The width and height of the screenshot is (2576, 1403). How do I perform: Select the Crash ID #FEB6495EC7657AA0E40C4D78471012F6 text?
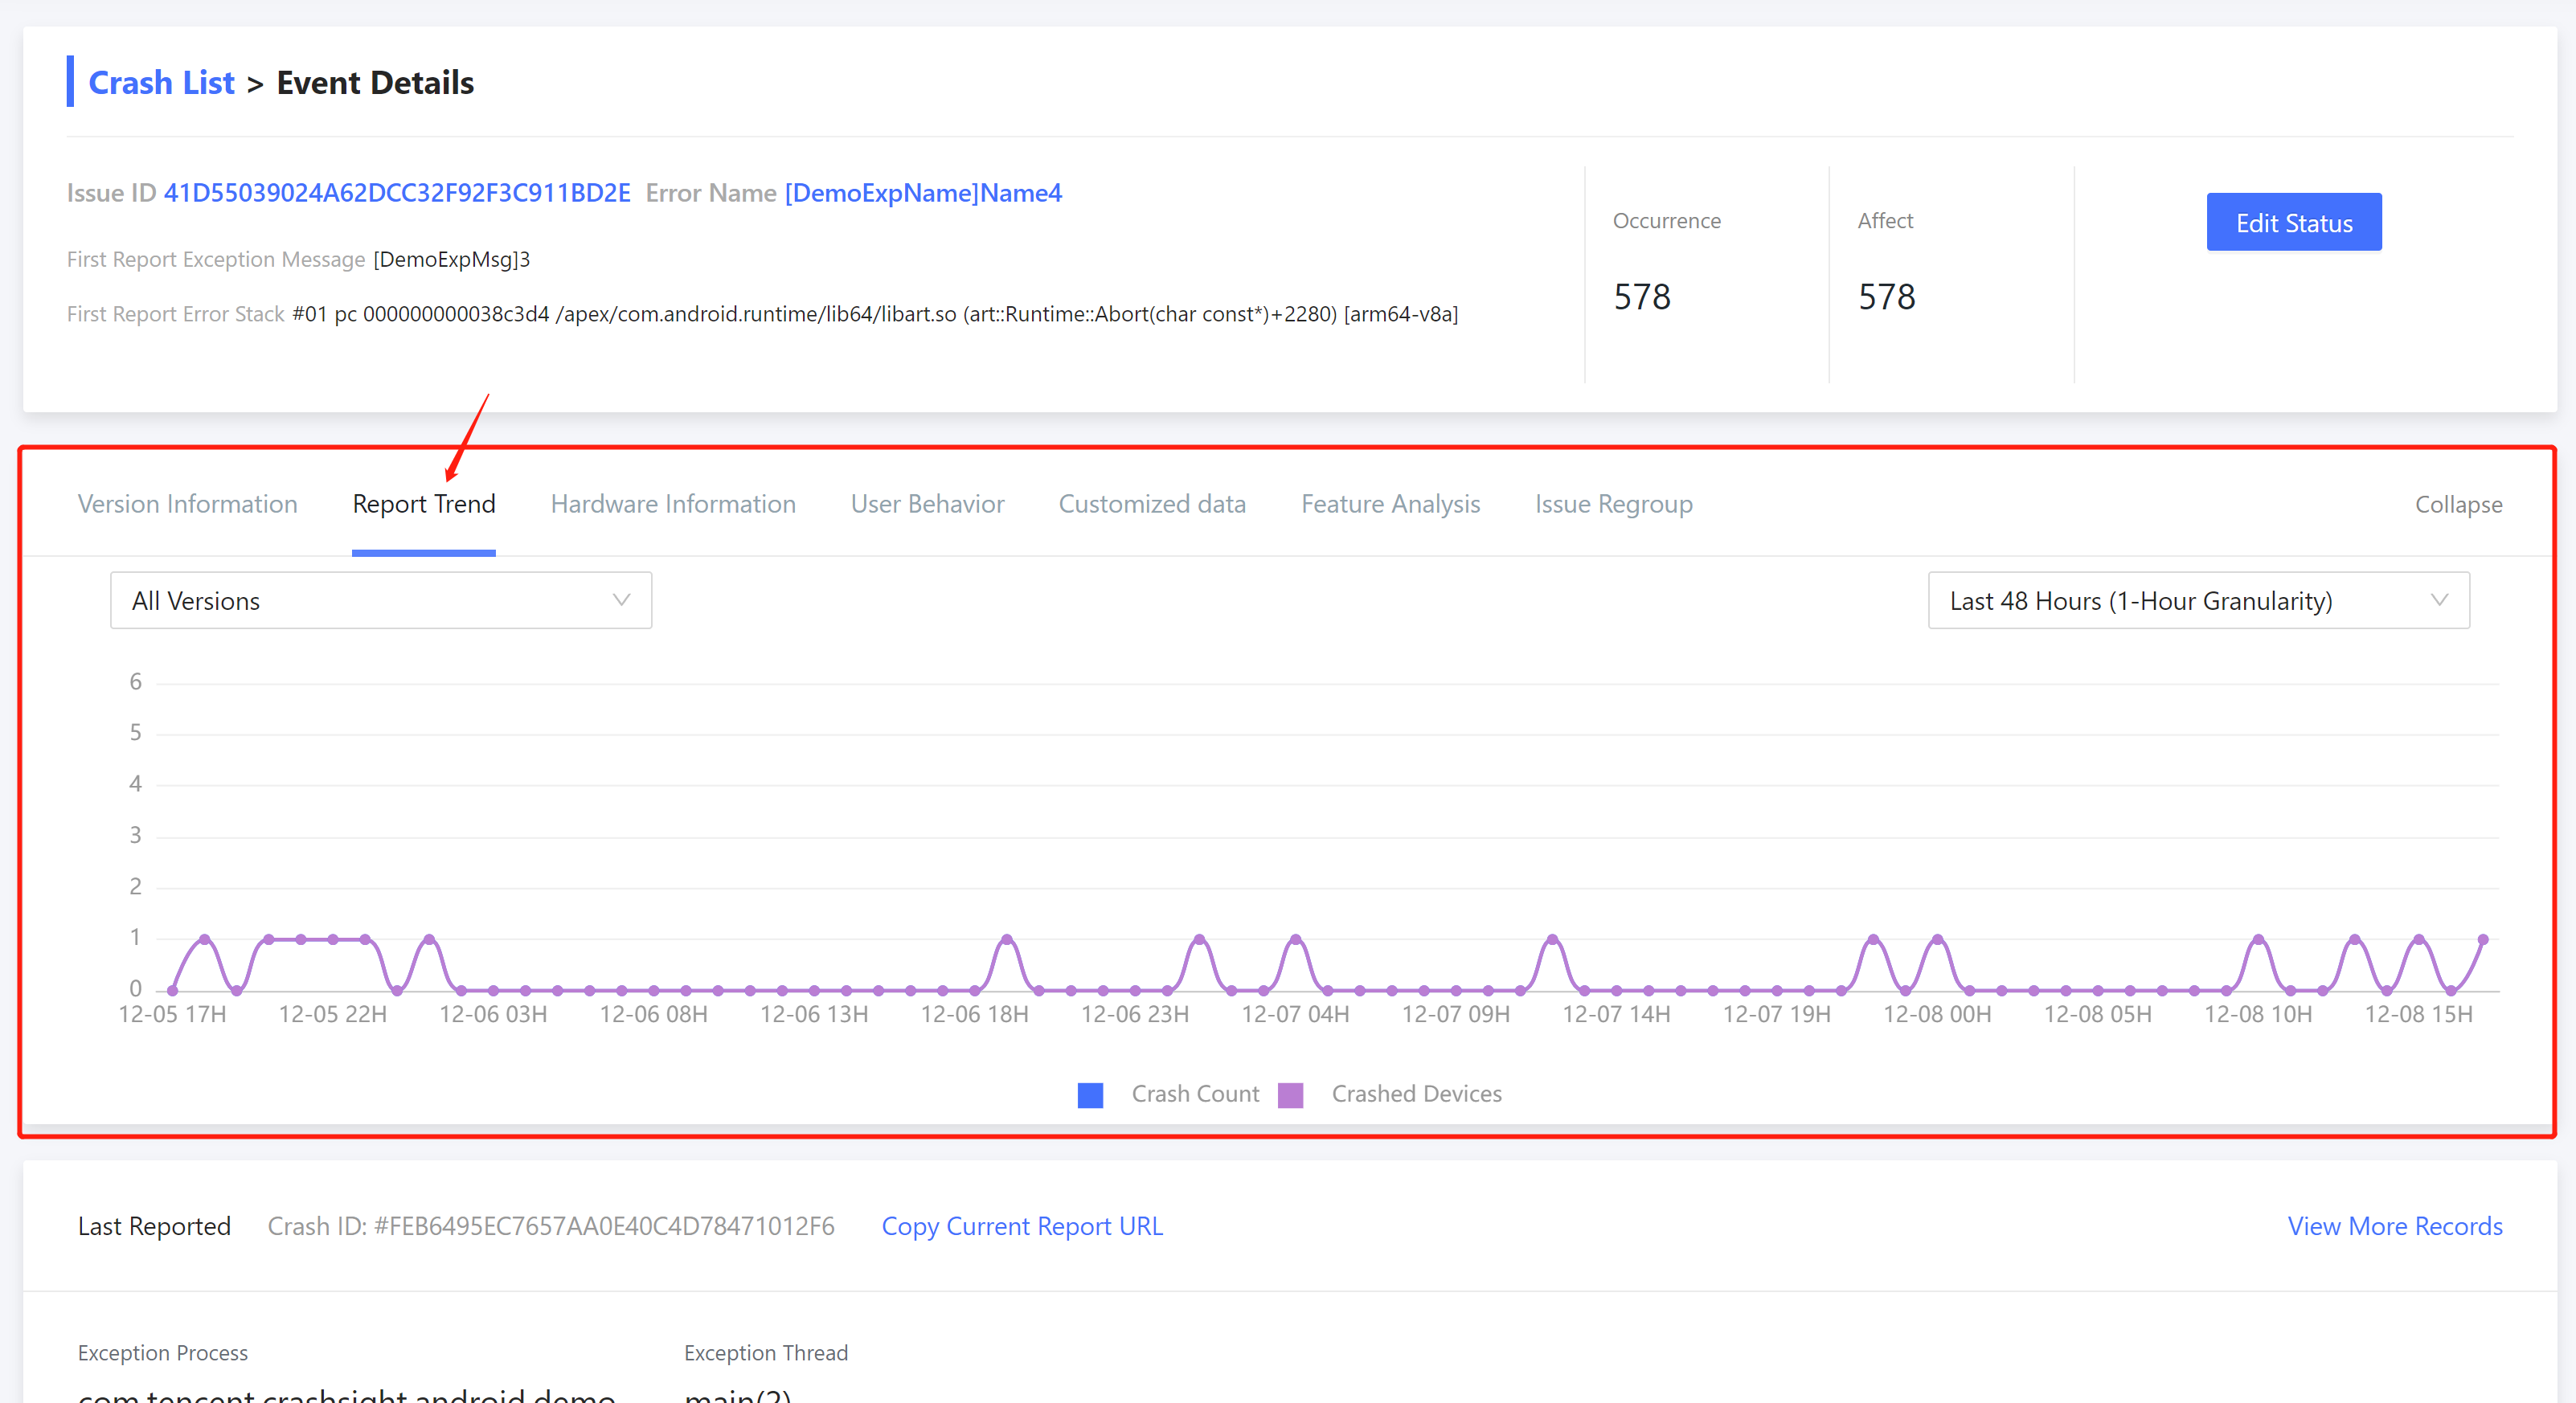pyautogui.click(x=551, y=1226)
